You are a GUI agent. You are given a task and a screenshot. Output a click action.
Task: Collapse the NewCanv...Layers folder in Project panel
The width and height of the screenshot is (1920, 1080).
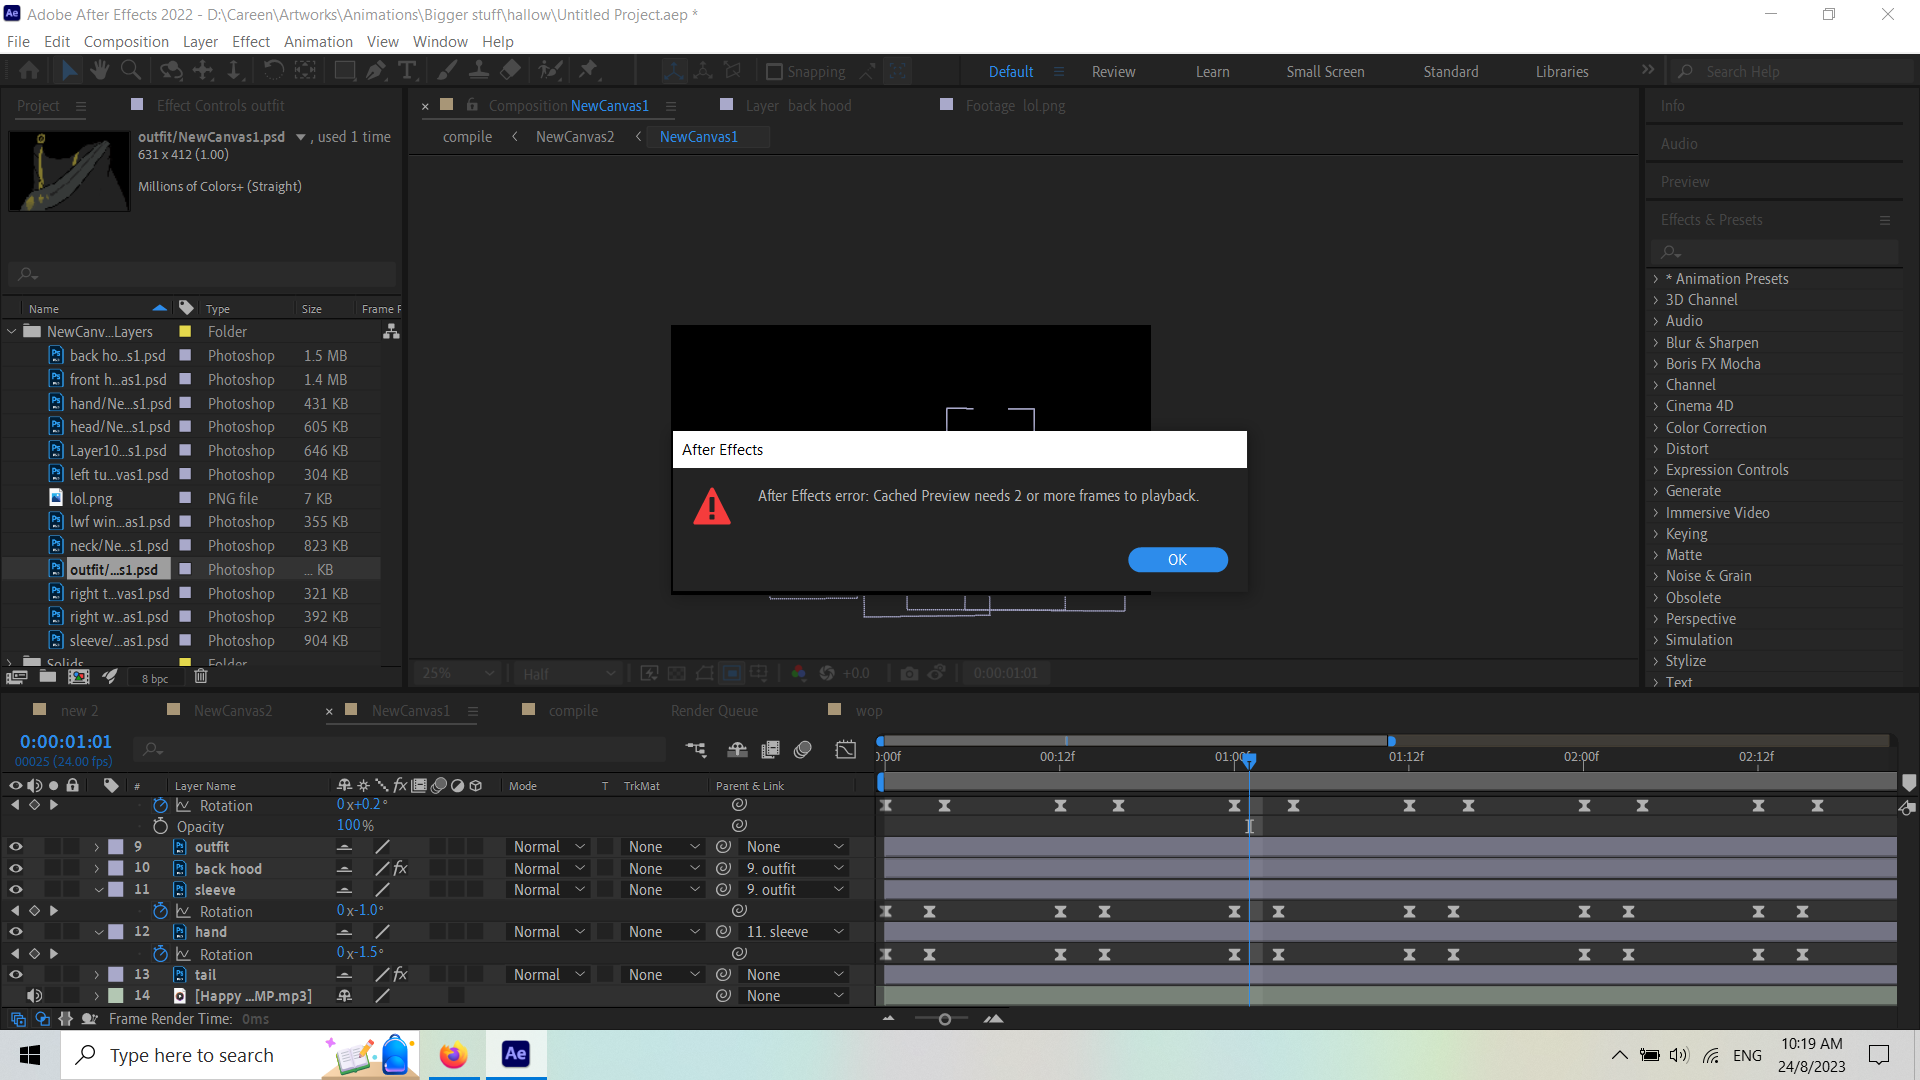(x=11, y=331)
